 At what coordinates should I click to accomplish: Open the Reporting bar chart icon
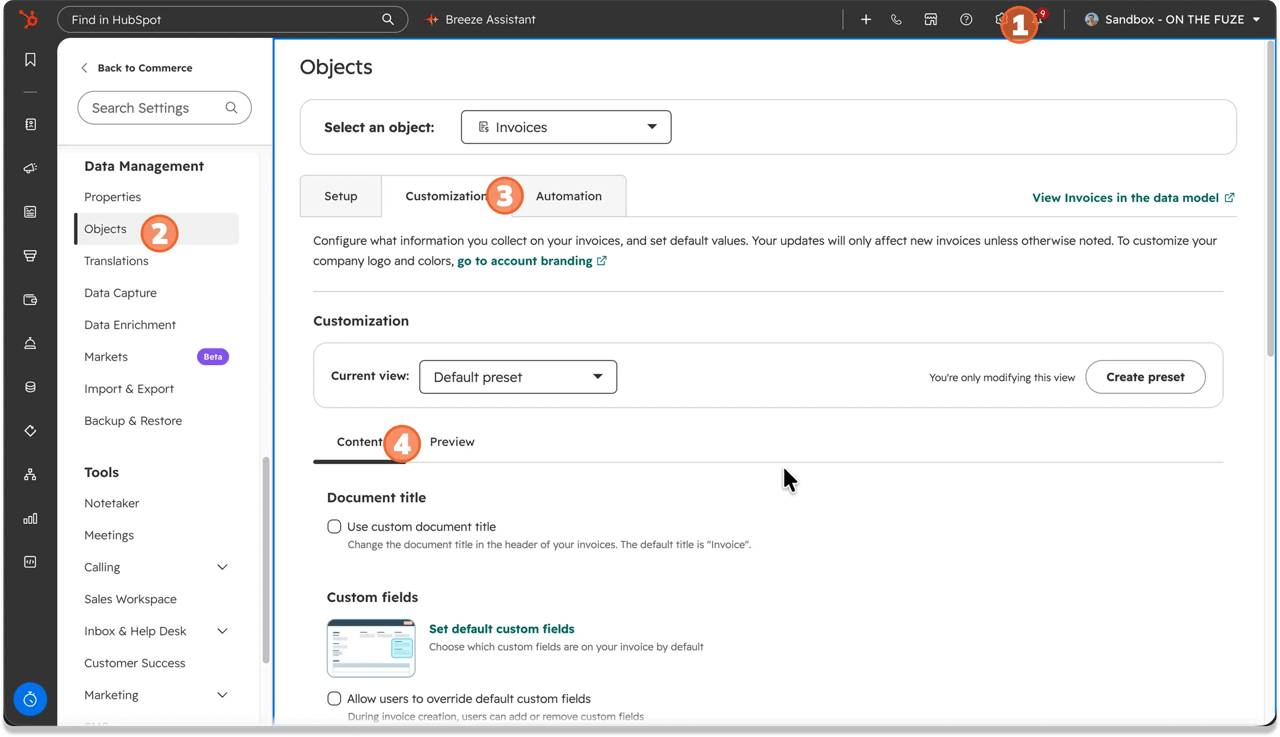tap(30, 519)
